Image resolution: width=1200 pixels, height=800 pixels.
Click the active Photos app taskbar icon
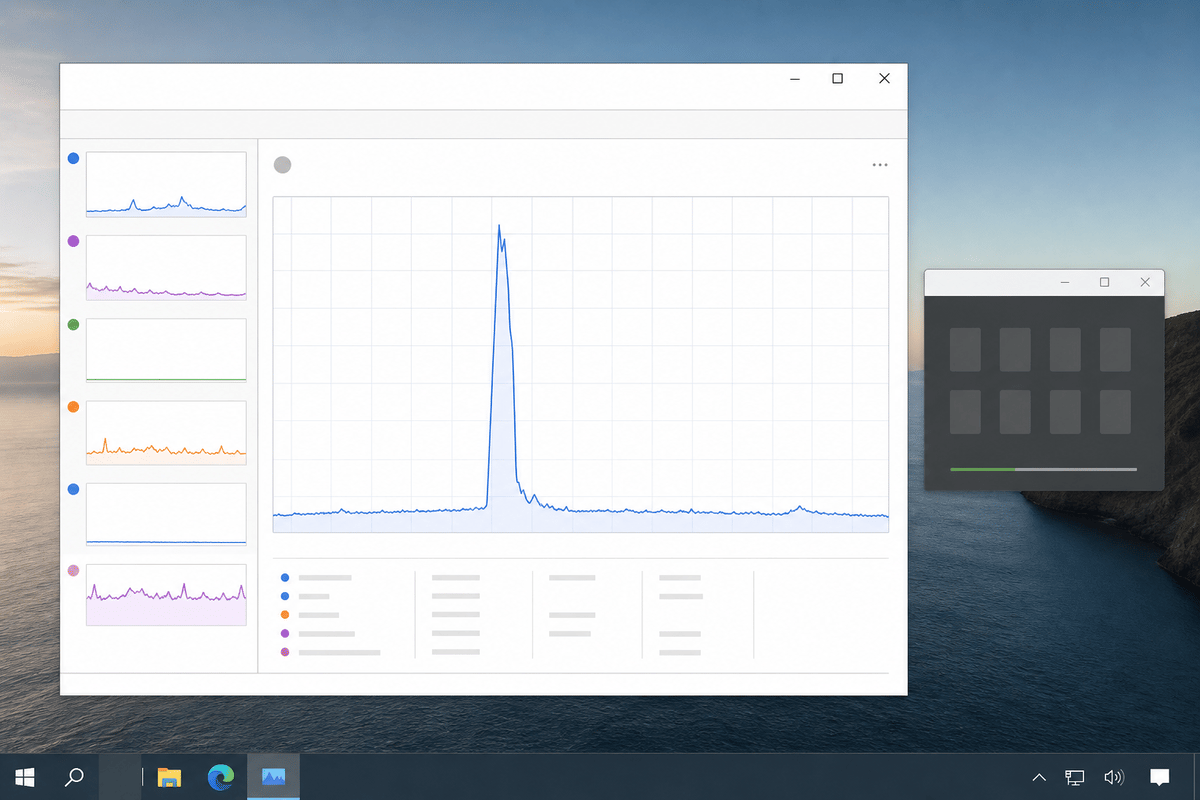click(x=273, y=777)
